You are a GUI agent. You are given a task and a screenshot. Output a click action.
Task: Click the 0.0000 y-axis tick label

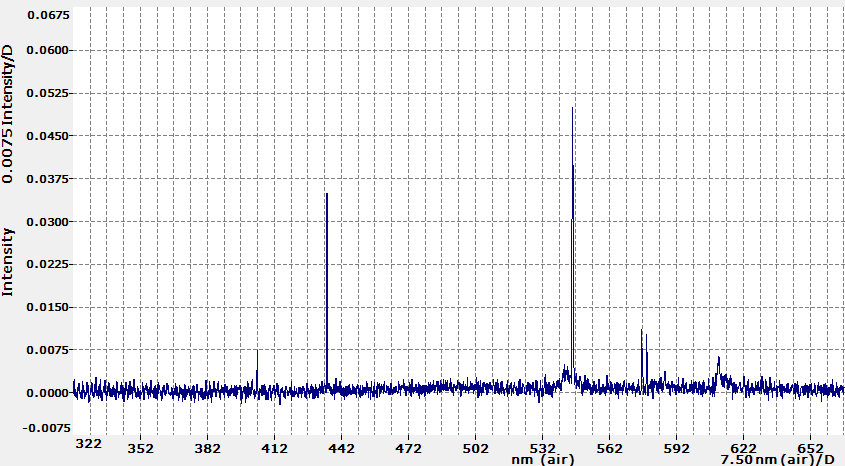(48, 393)
